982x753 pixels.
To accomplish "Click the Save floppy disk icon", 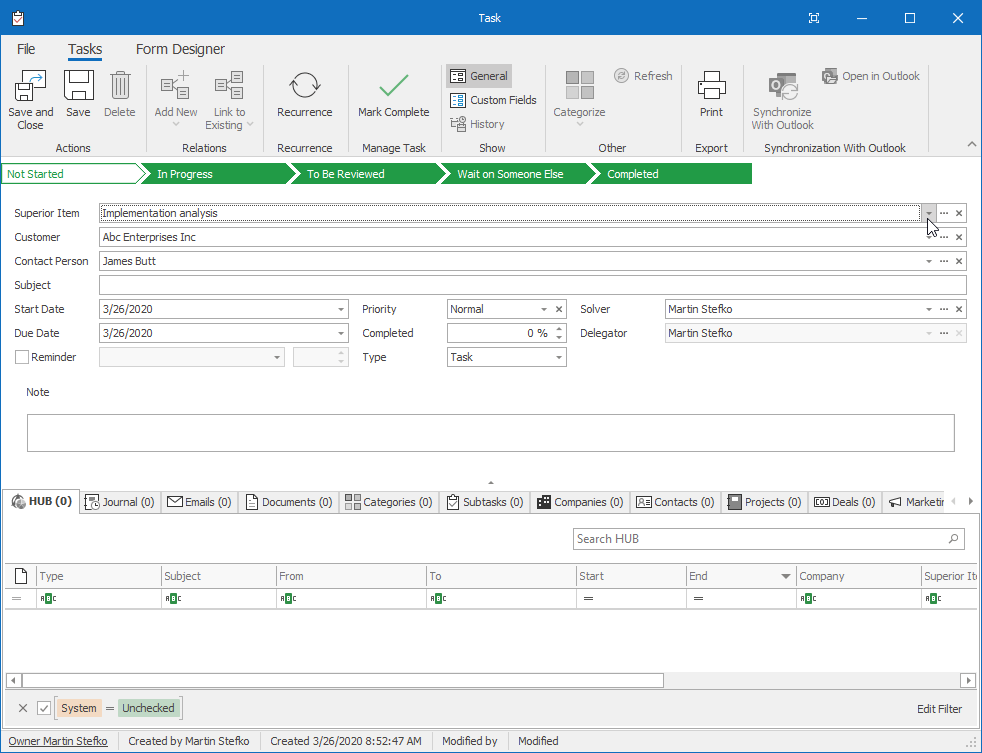I will [78, 87].
